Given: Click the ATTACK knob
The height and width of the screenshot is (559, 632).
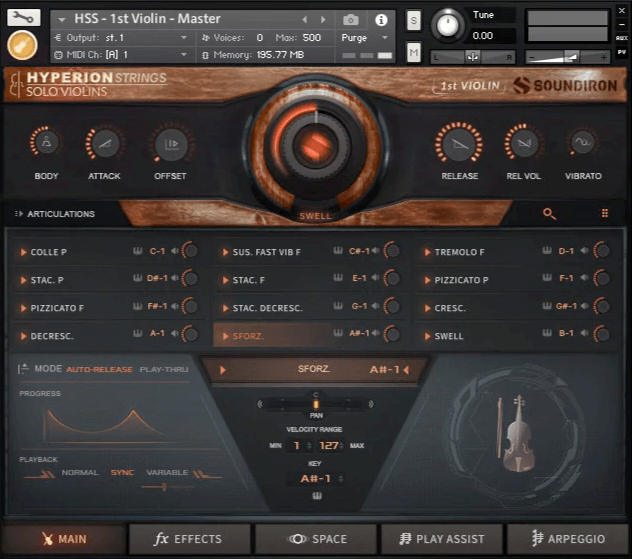Looking at the screenshot, I should (x=104, y=143).
